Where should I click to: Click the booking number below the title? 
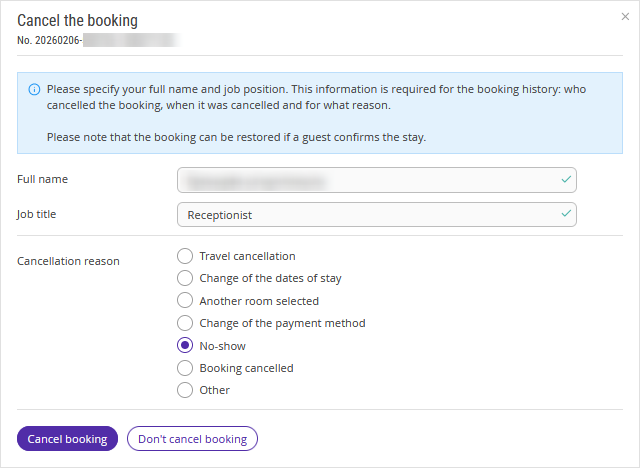click(x=98, y=40)
